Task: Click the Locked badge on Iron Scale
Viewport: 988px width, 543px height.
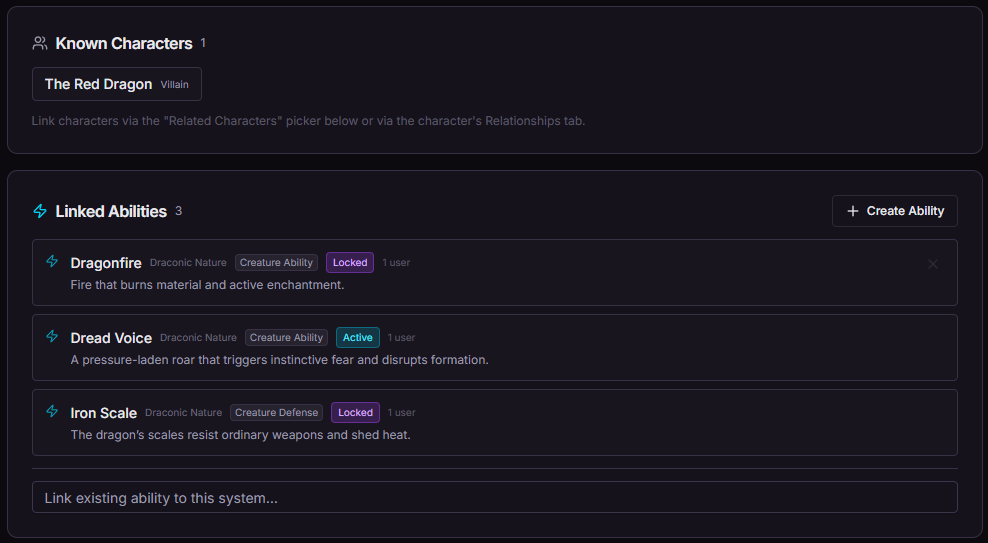Action: pyautogui.click(x=355, y=413)
